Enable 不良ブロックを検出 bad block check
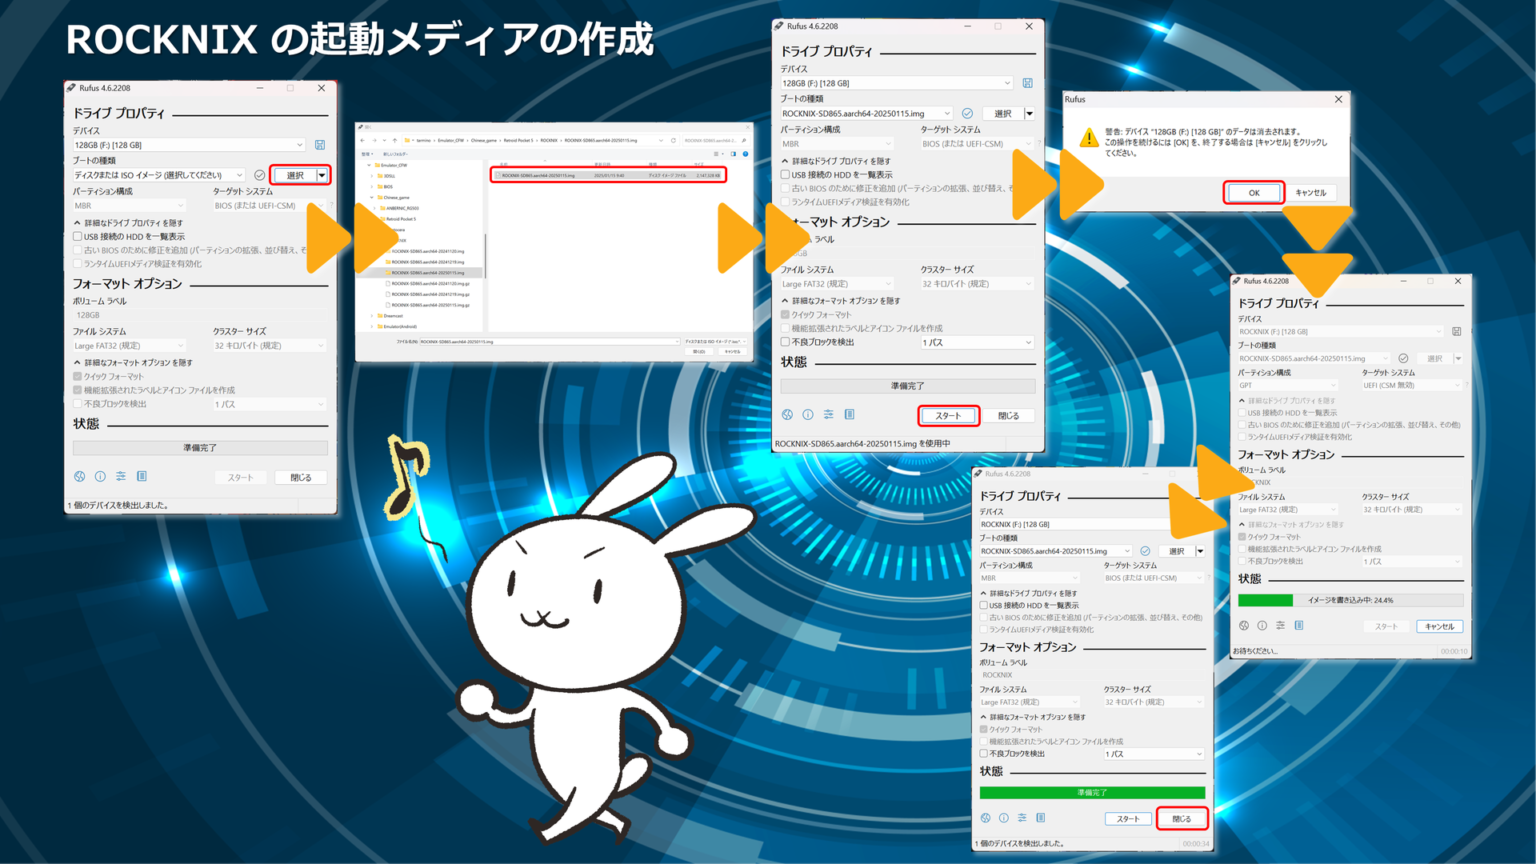The height and width of the screenshot is (864, 1536). coord(75,403)
